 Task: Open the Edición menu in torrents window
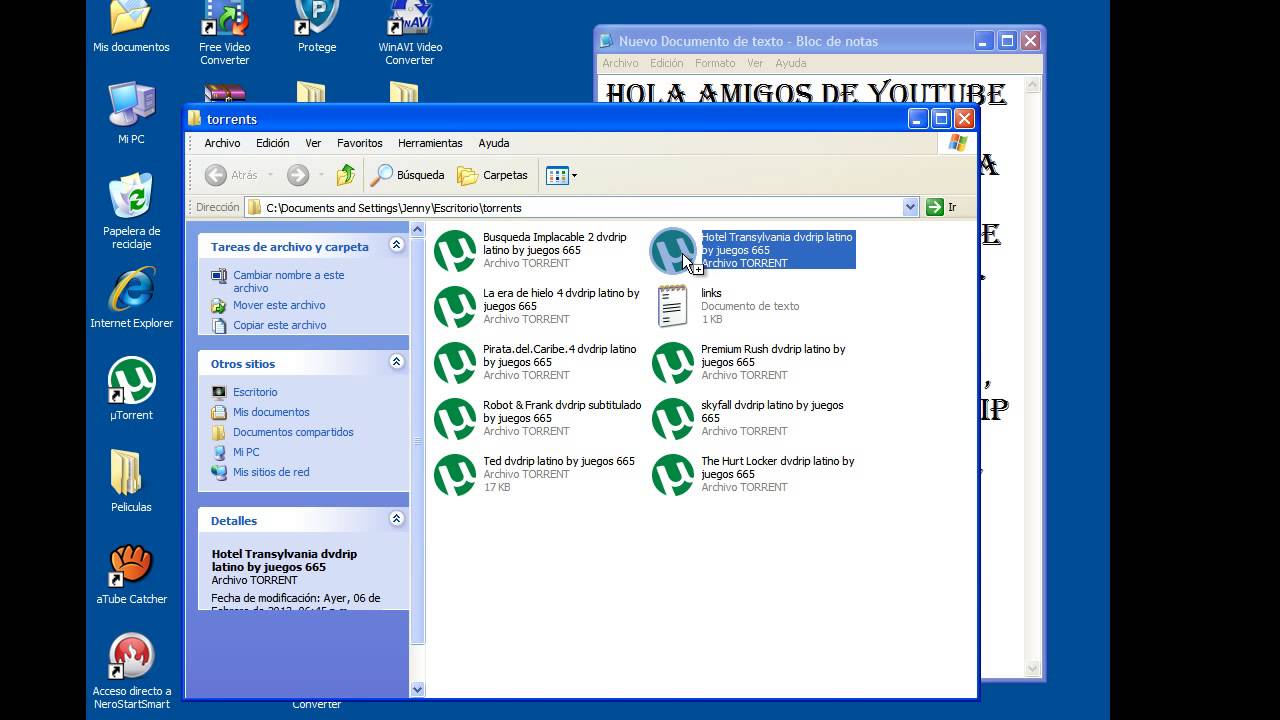point(272,143)
